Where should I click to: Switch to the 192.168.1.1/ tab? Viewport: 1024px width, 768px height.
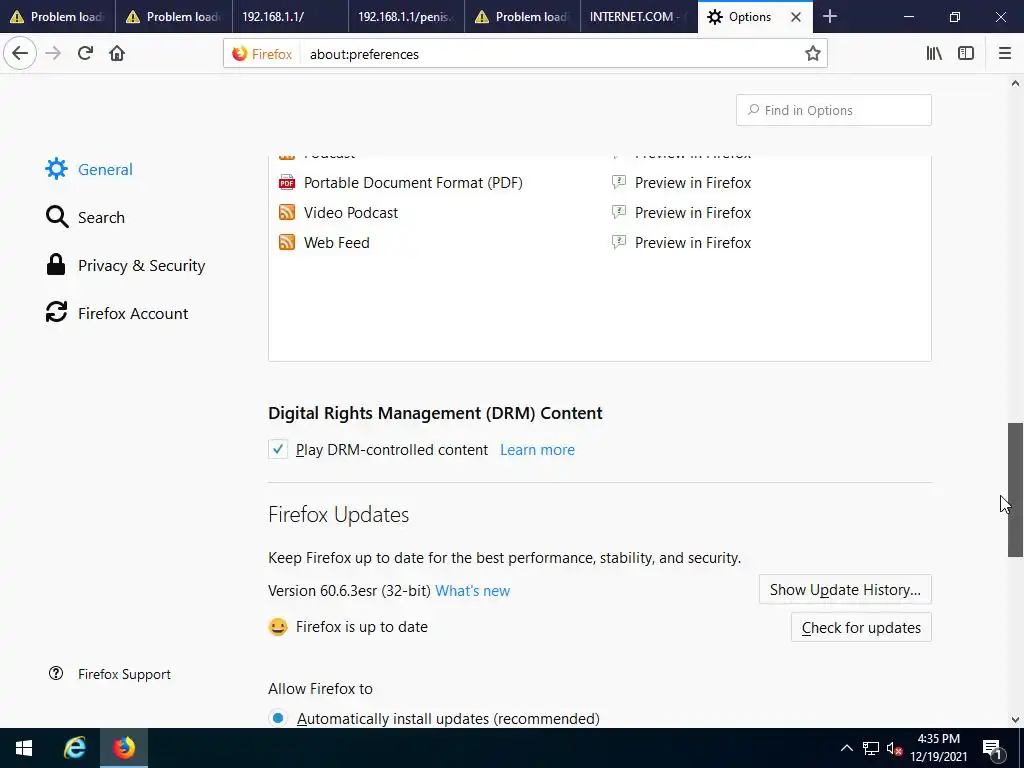(289, 17)
